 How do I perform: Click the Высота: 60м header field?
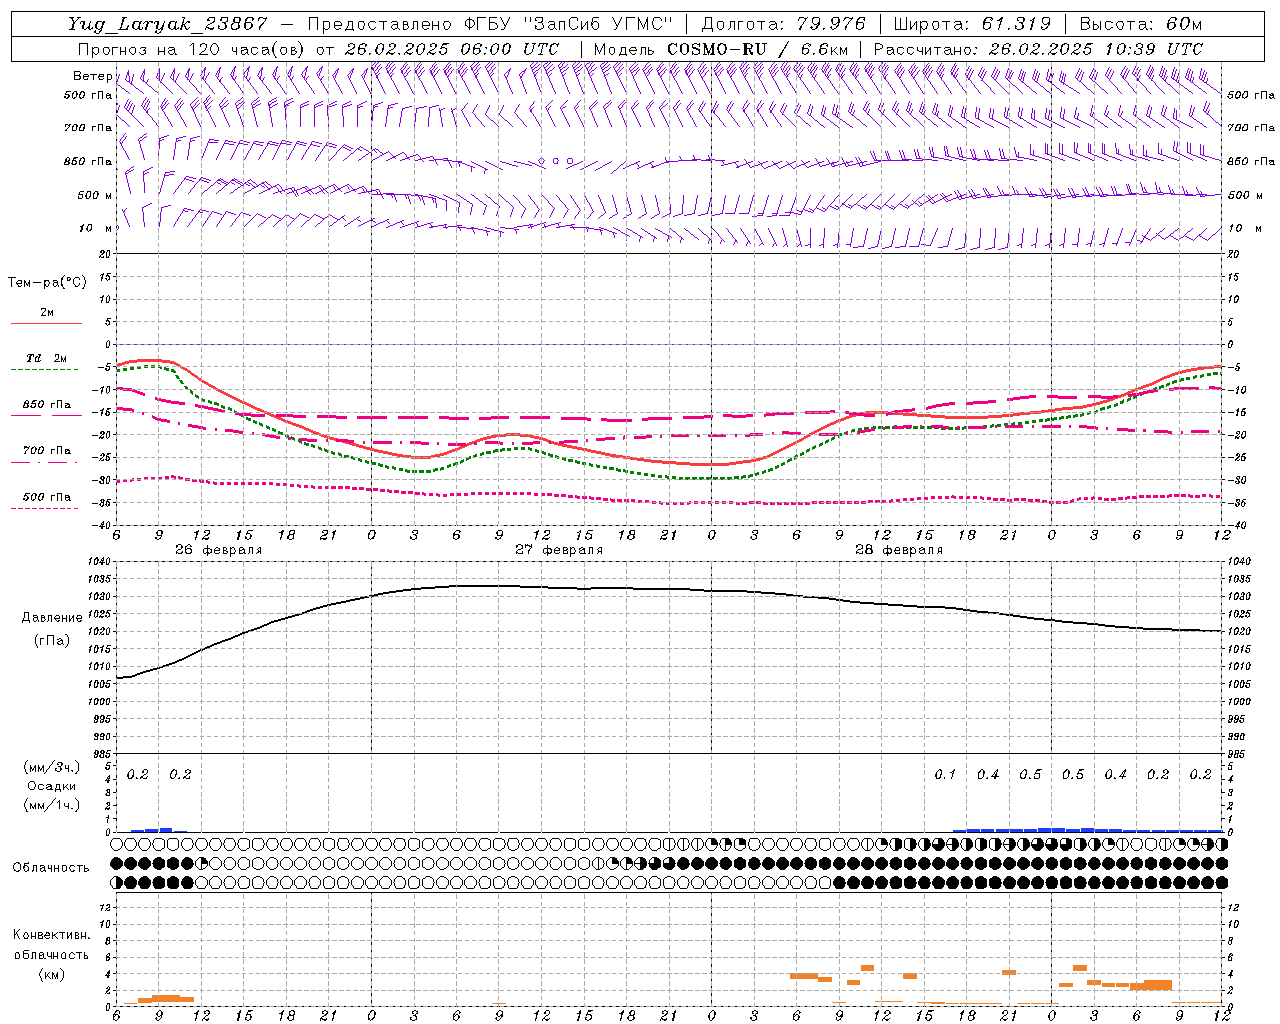tap(1141, 24)
